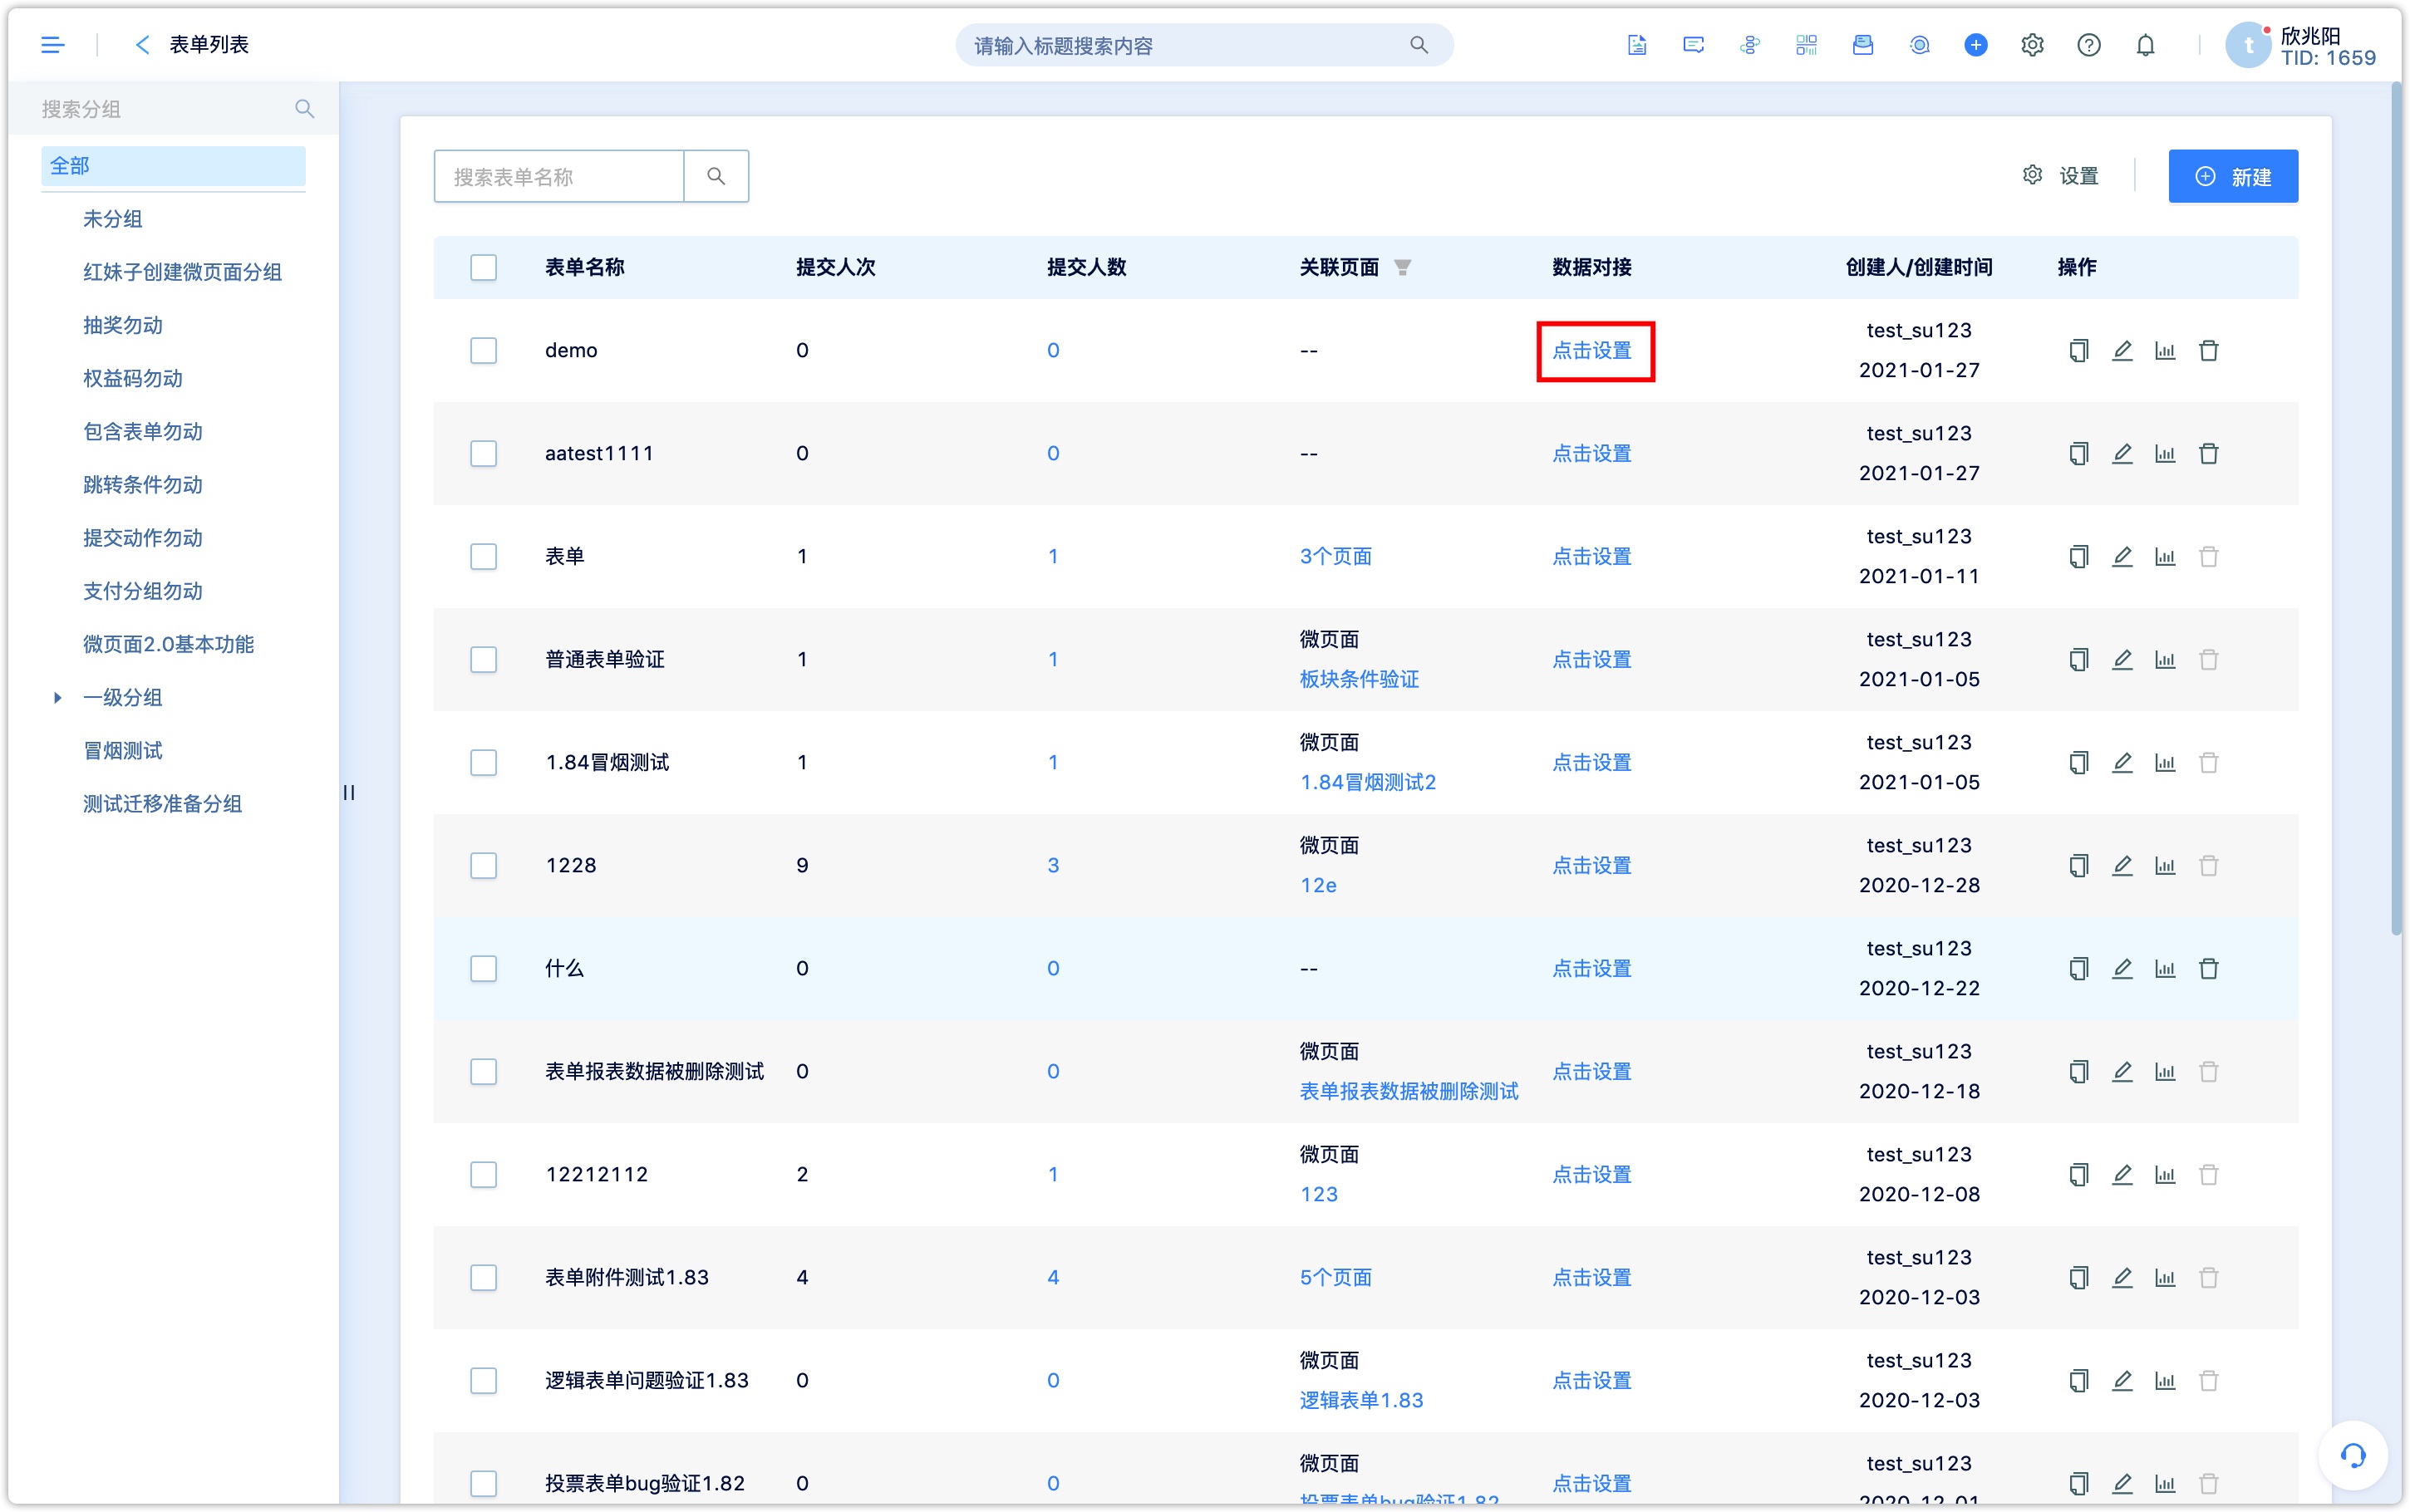View statistics for the demo form
Image resolution: width=2410 pixels, height=1512 pixels.
[x=2165, y=350]
